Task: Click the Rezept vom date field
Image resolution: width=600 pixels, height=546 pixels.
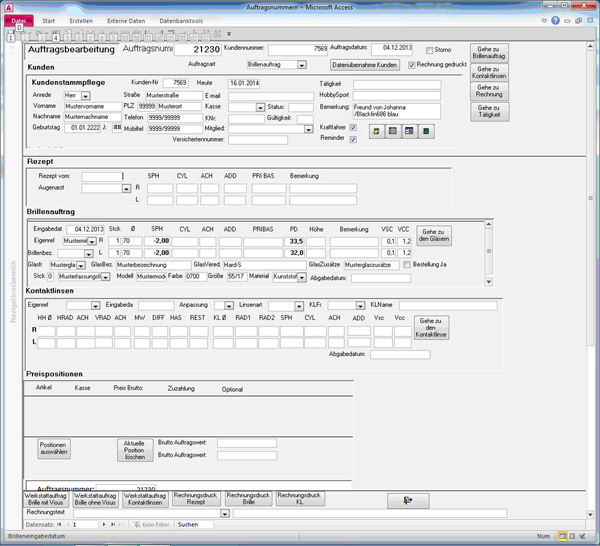Action: [102, 176]
